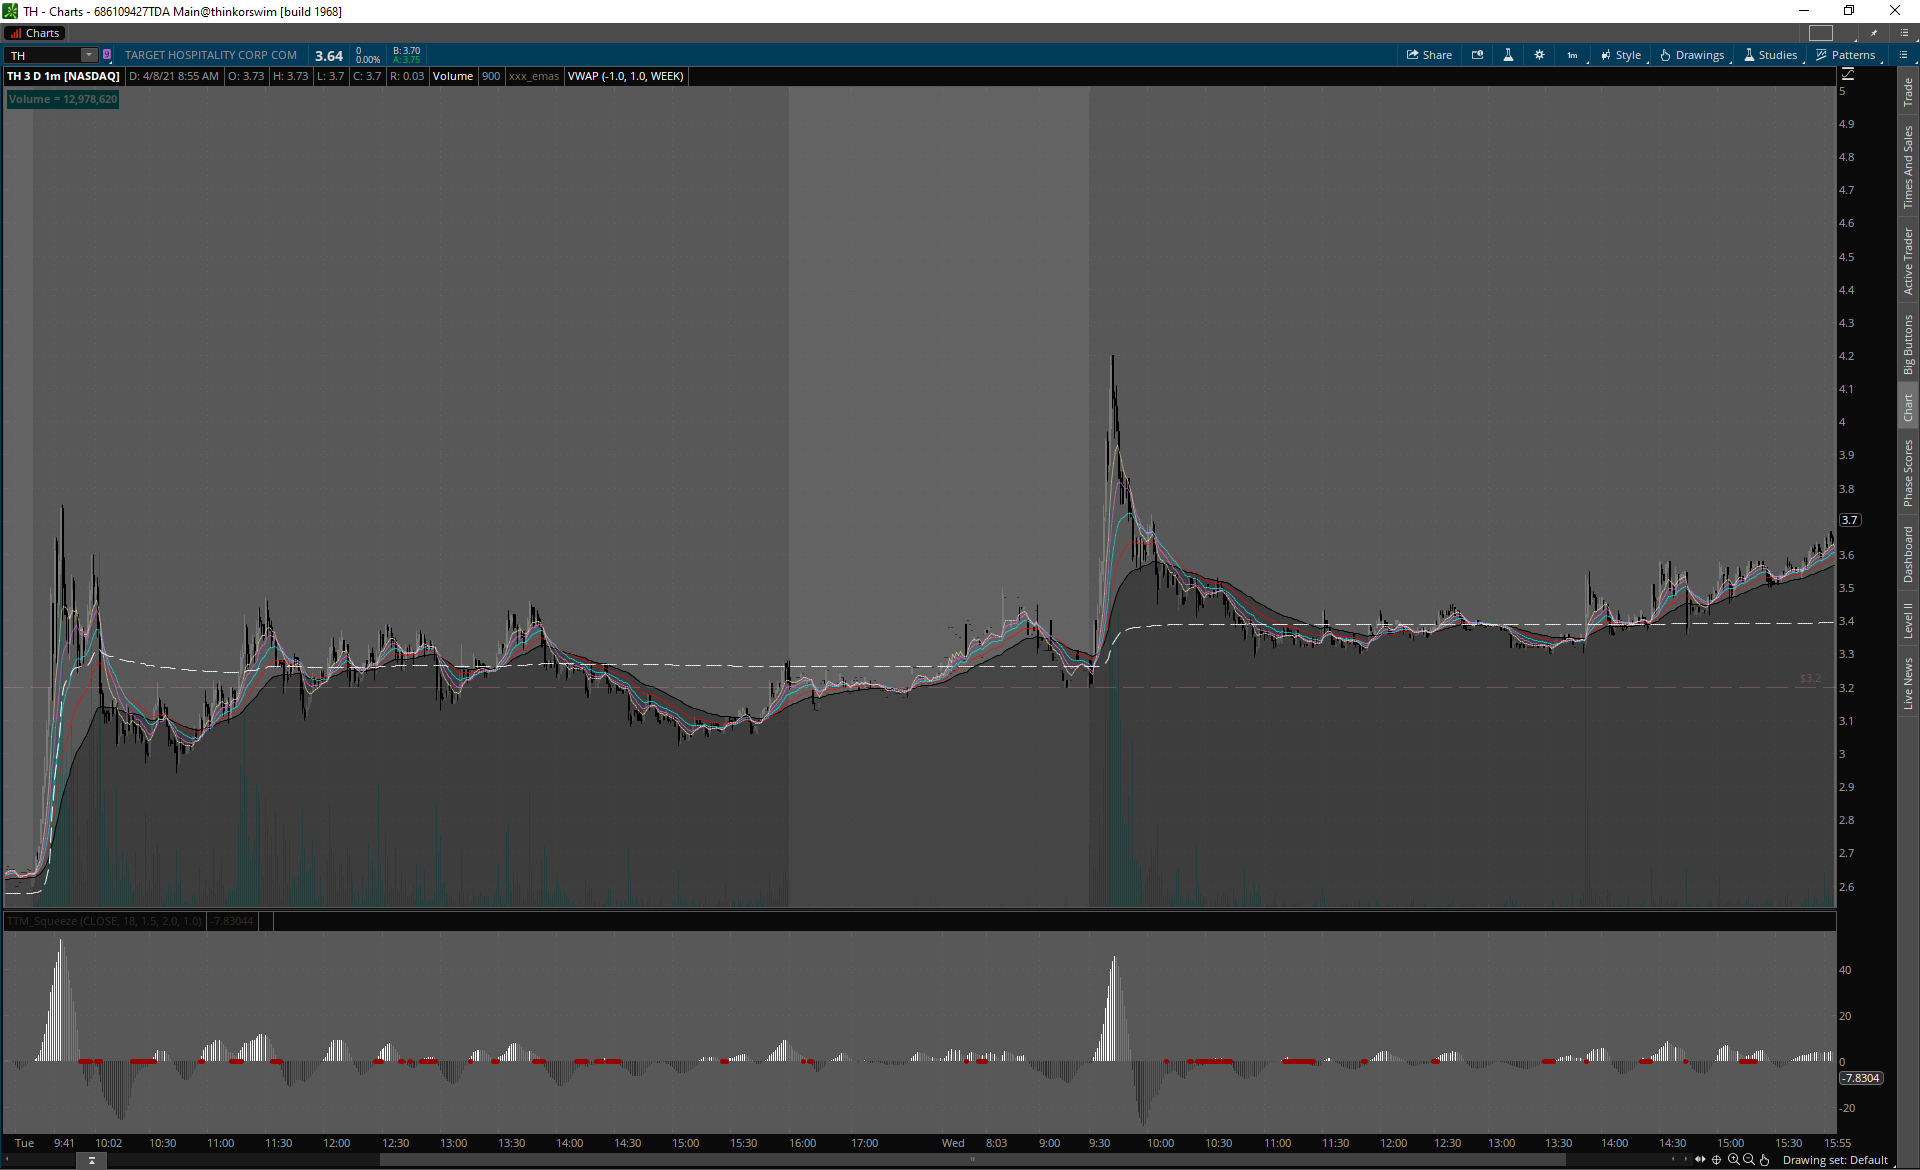Toggle the symbol link color clip

[x=107, y=55]
